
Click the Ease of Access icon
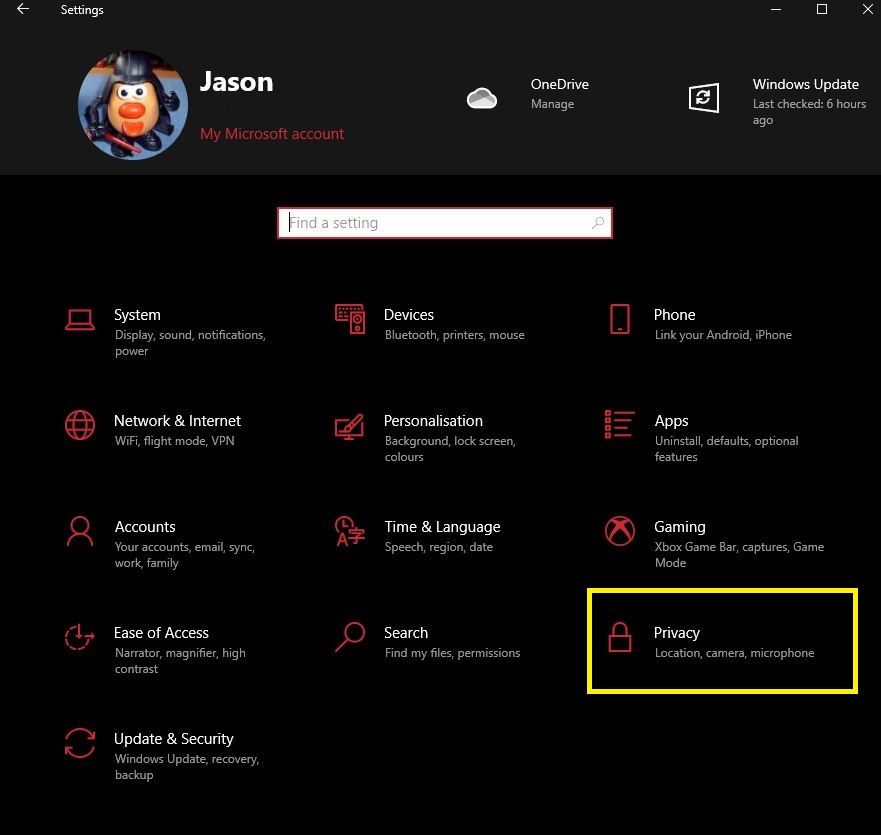(x=80, y=637)
